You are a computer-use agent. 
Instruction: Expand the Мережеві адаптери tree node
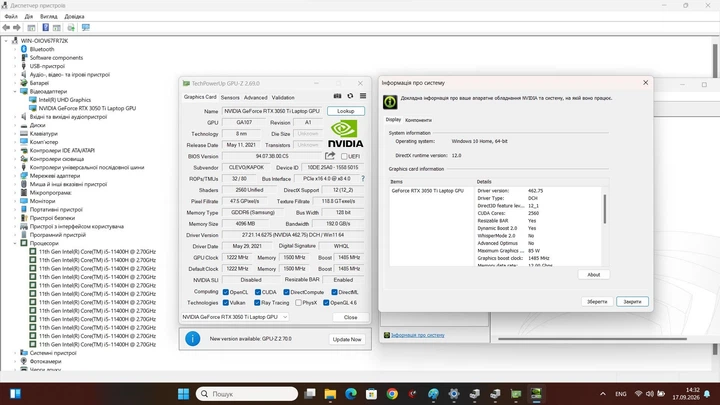(15, 176)
